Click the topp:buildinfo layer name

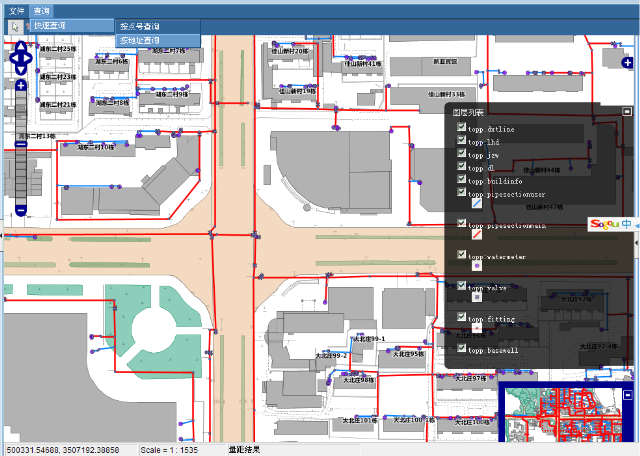495,181
